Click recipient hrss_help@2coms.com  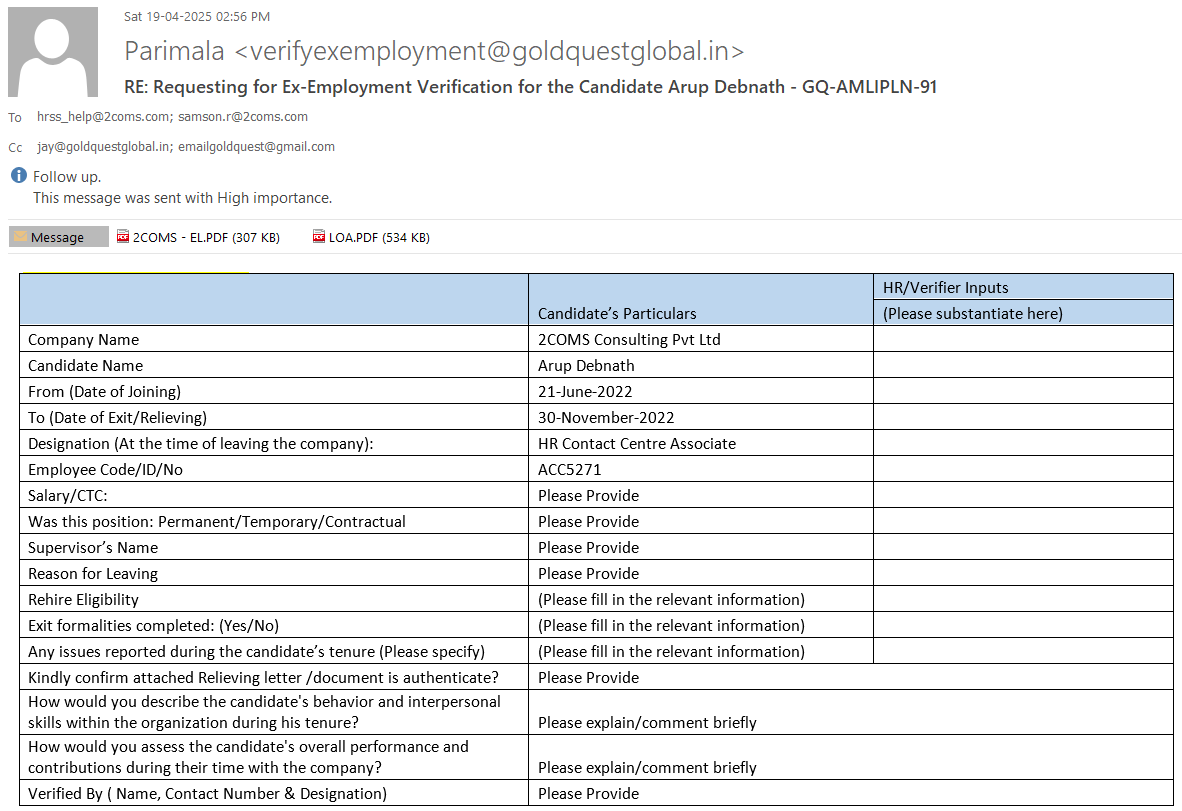(104, 117)
